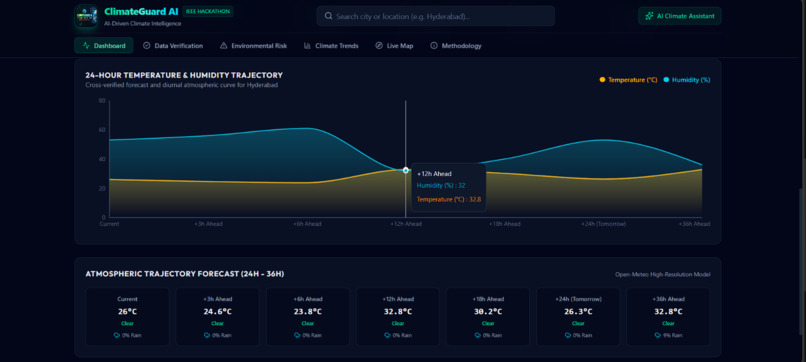Click the rain cloud icon in +18h Ahead card
806x362 pixels.
coord(478,335)
